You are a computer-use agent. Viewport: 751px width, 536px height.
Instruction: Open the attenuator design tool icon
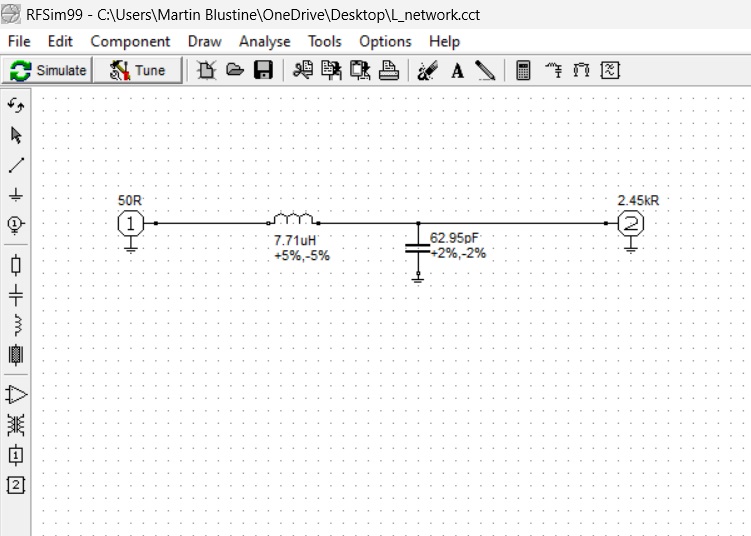pos(581,70)
